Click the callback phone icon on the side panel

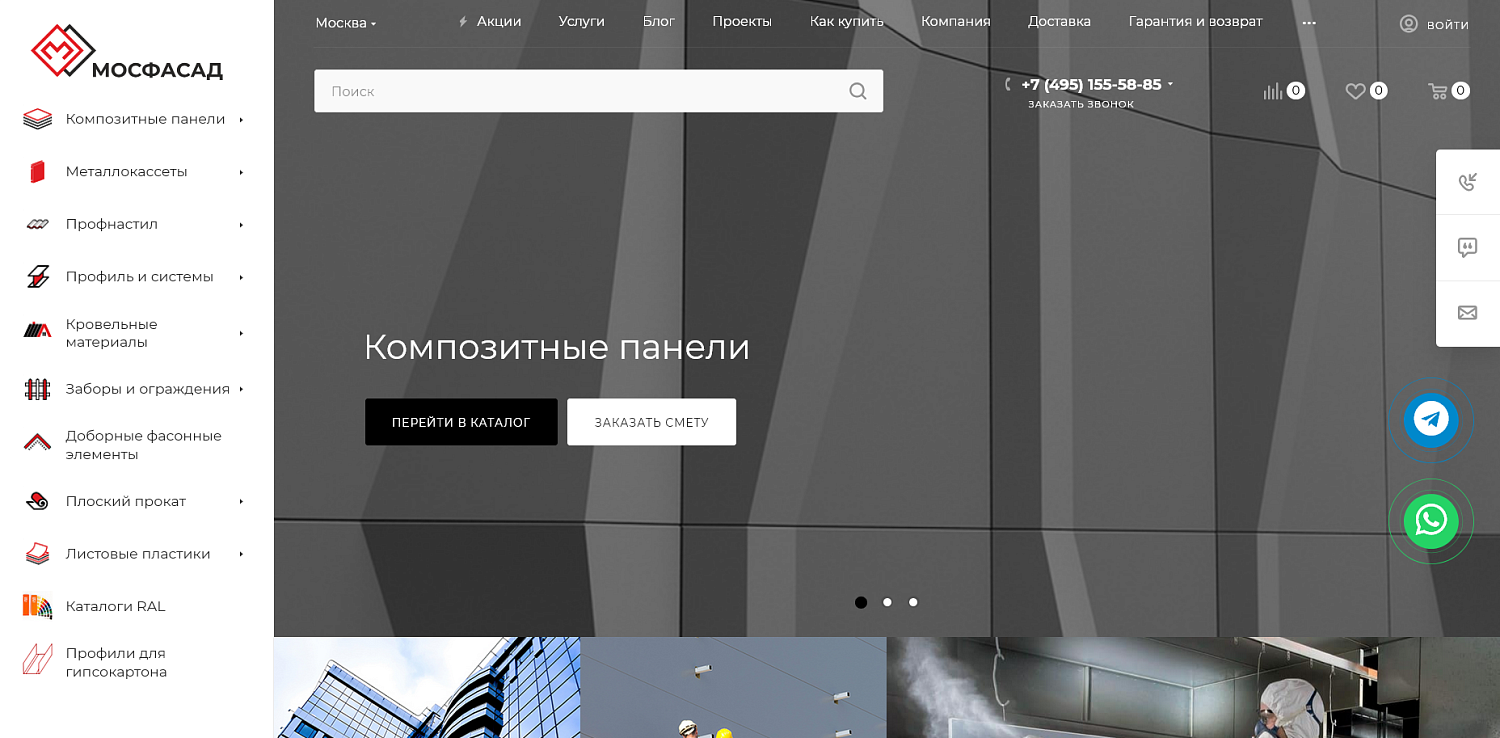[1467, 182]
